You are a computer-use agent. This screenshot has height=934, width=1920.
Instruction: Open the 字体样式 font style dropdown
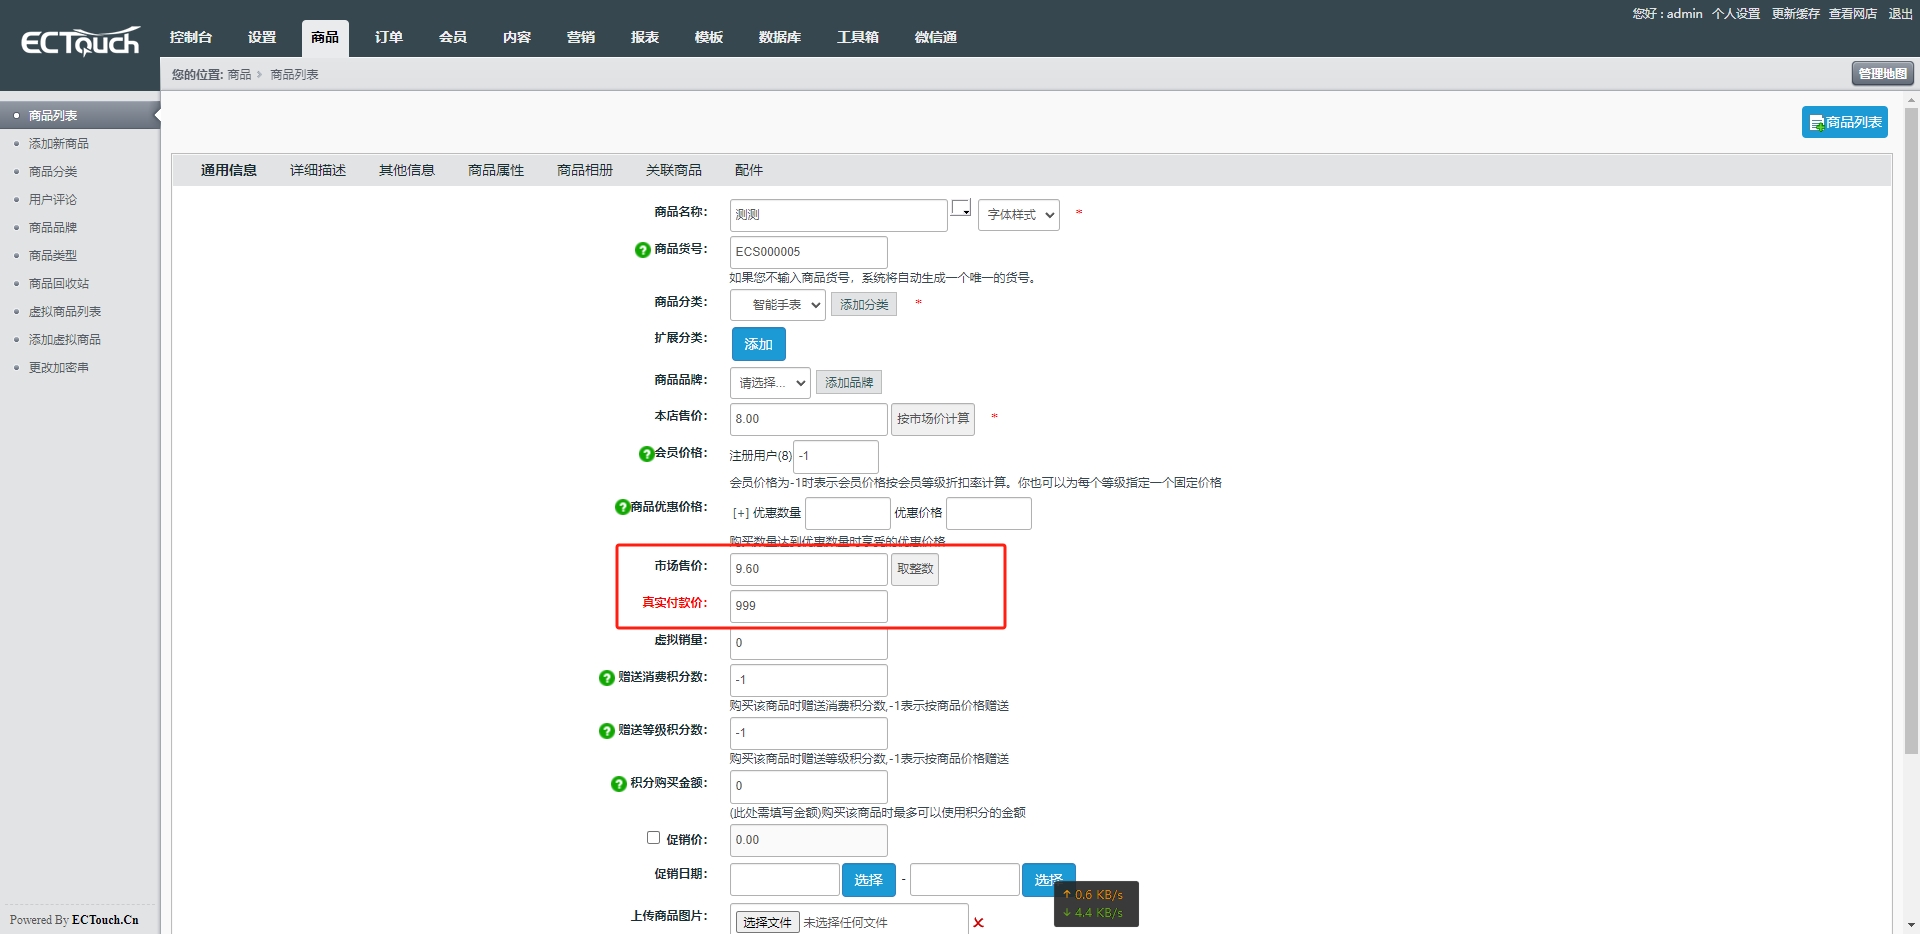click(x=1017, y=215)
